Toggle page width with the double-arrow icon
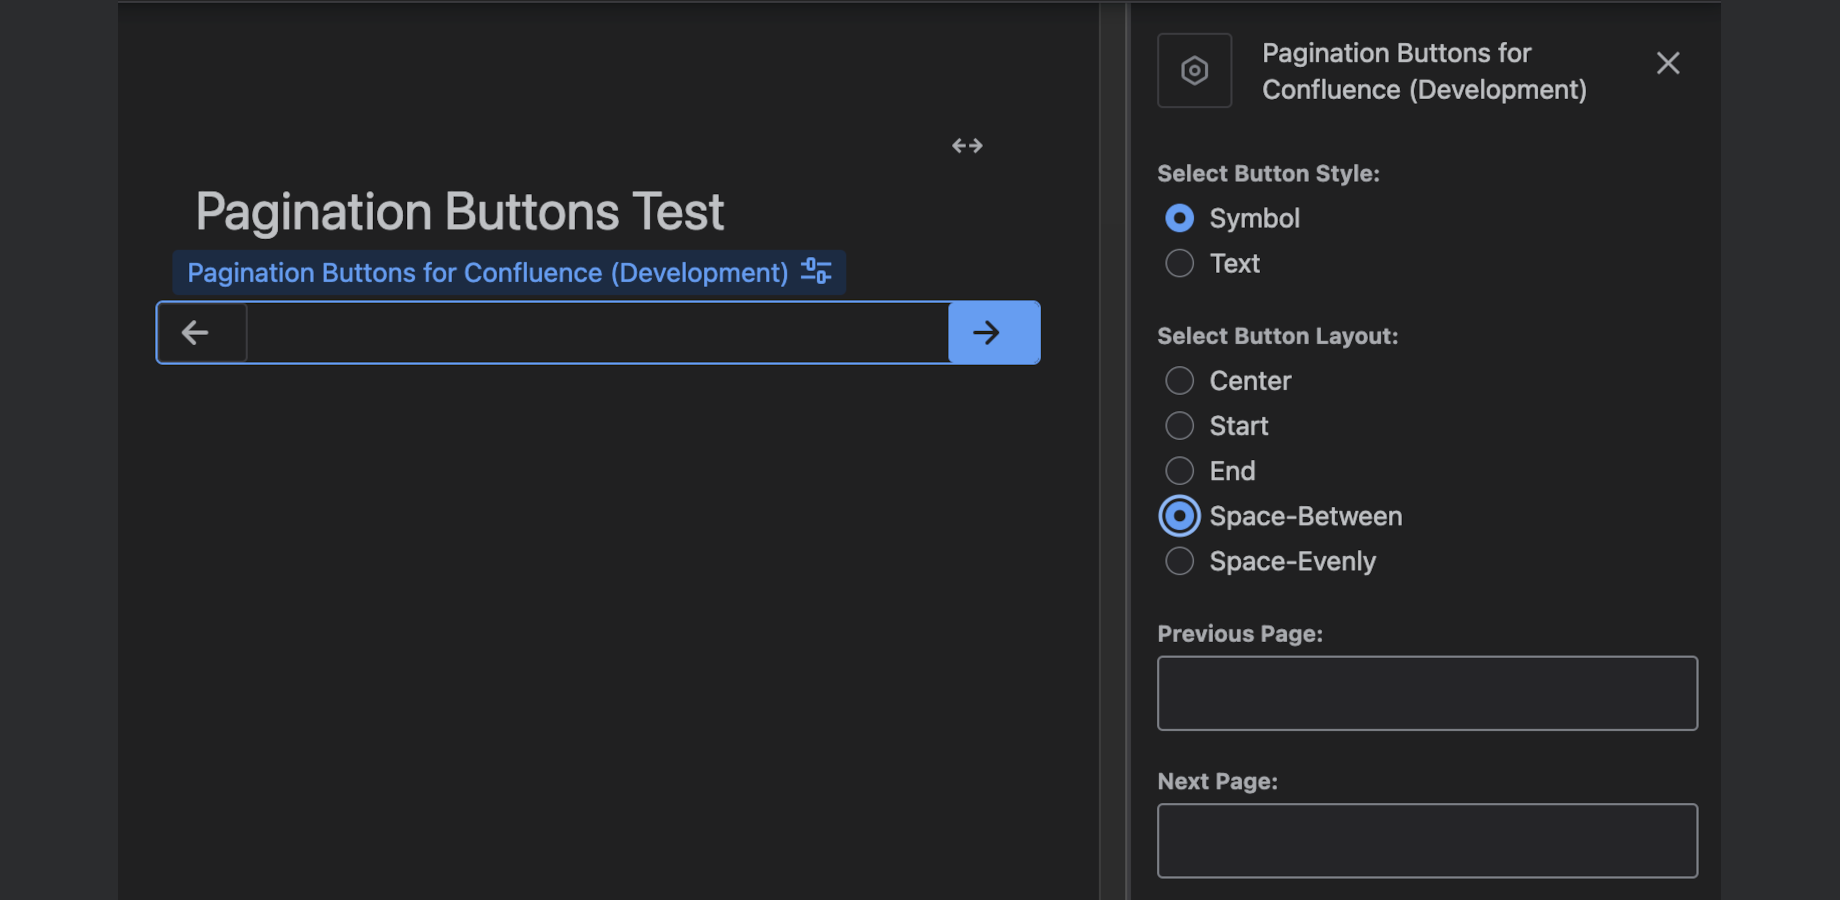This screenshot has width=1840, height=900. click(x=967, y=146)
